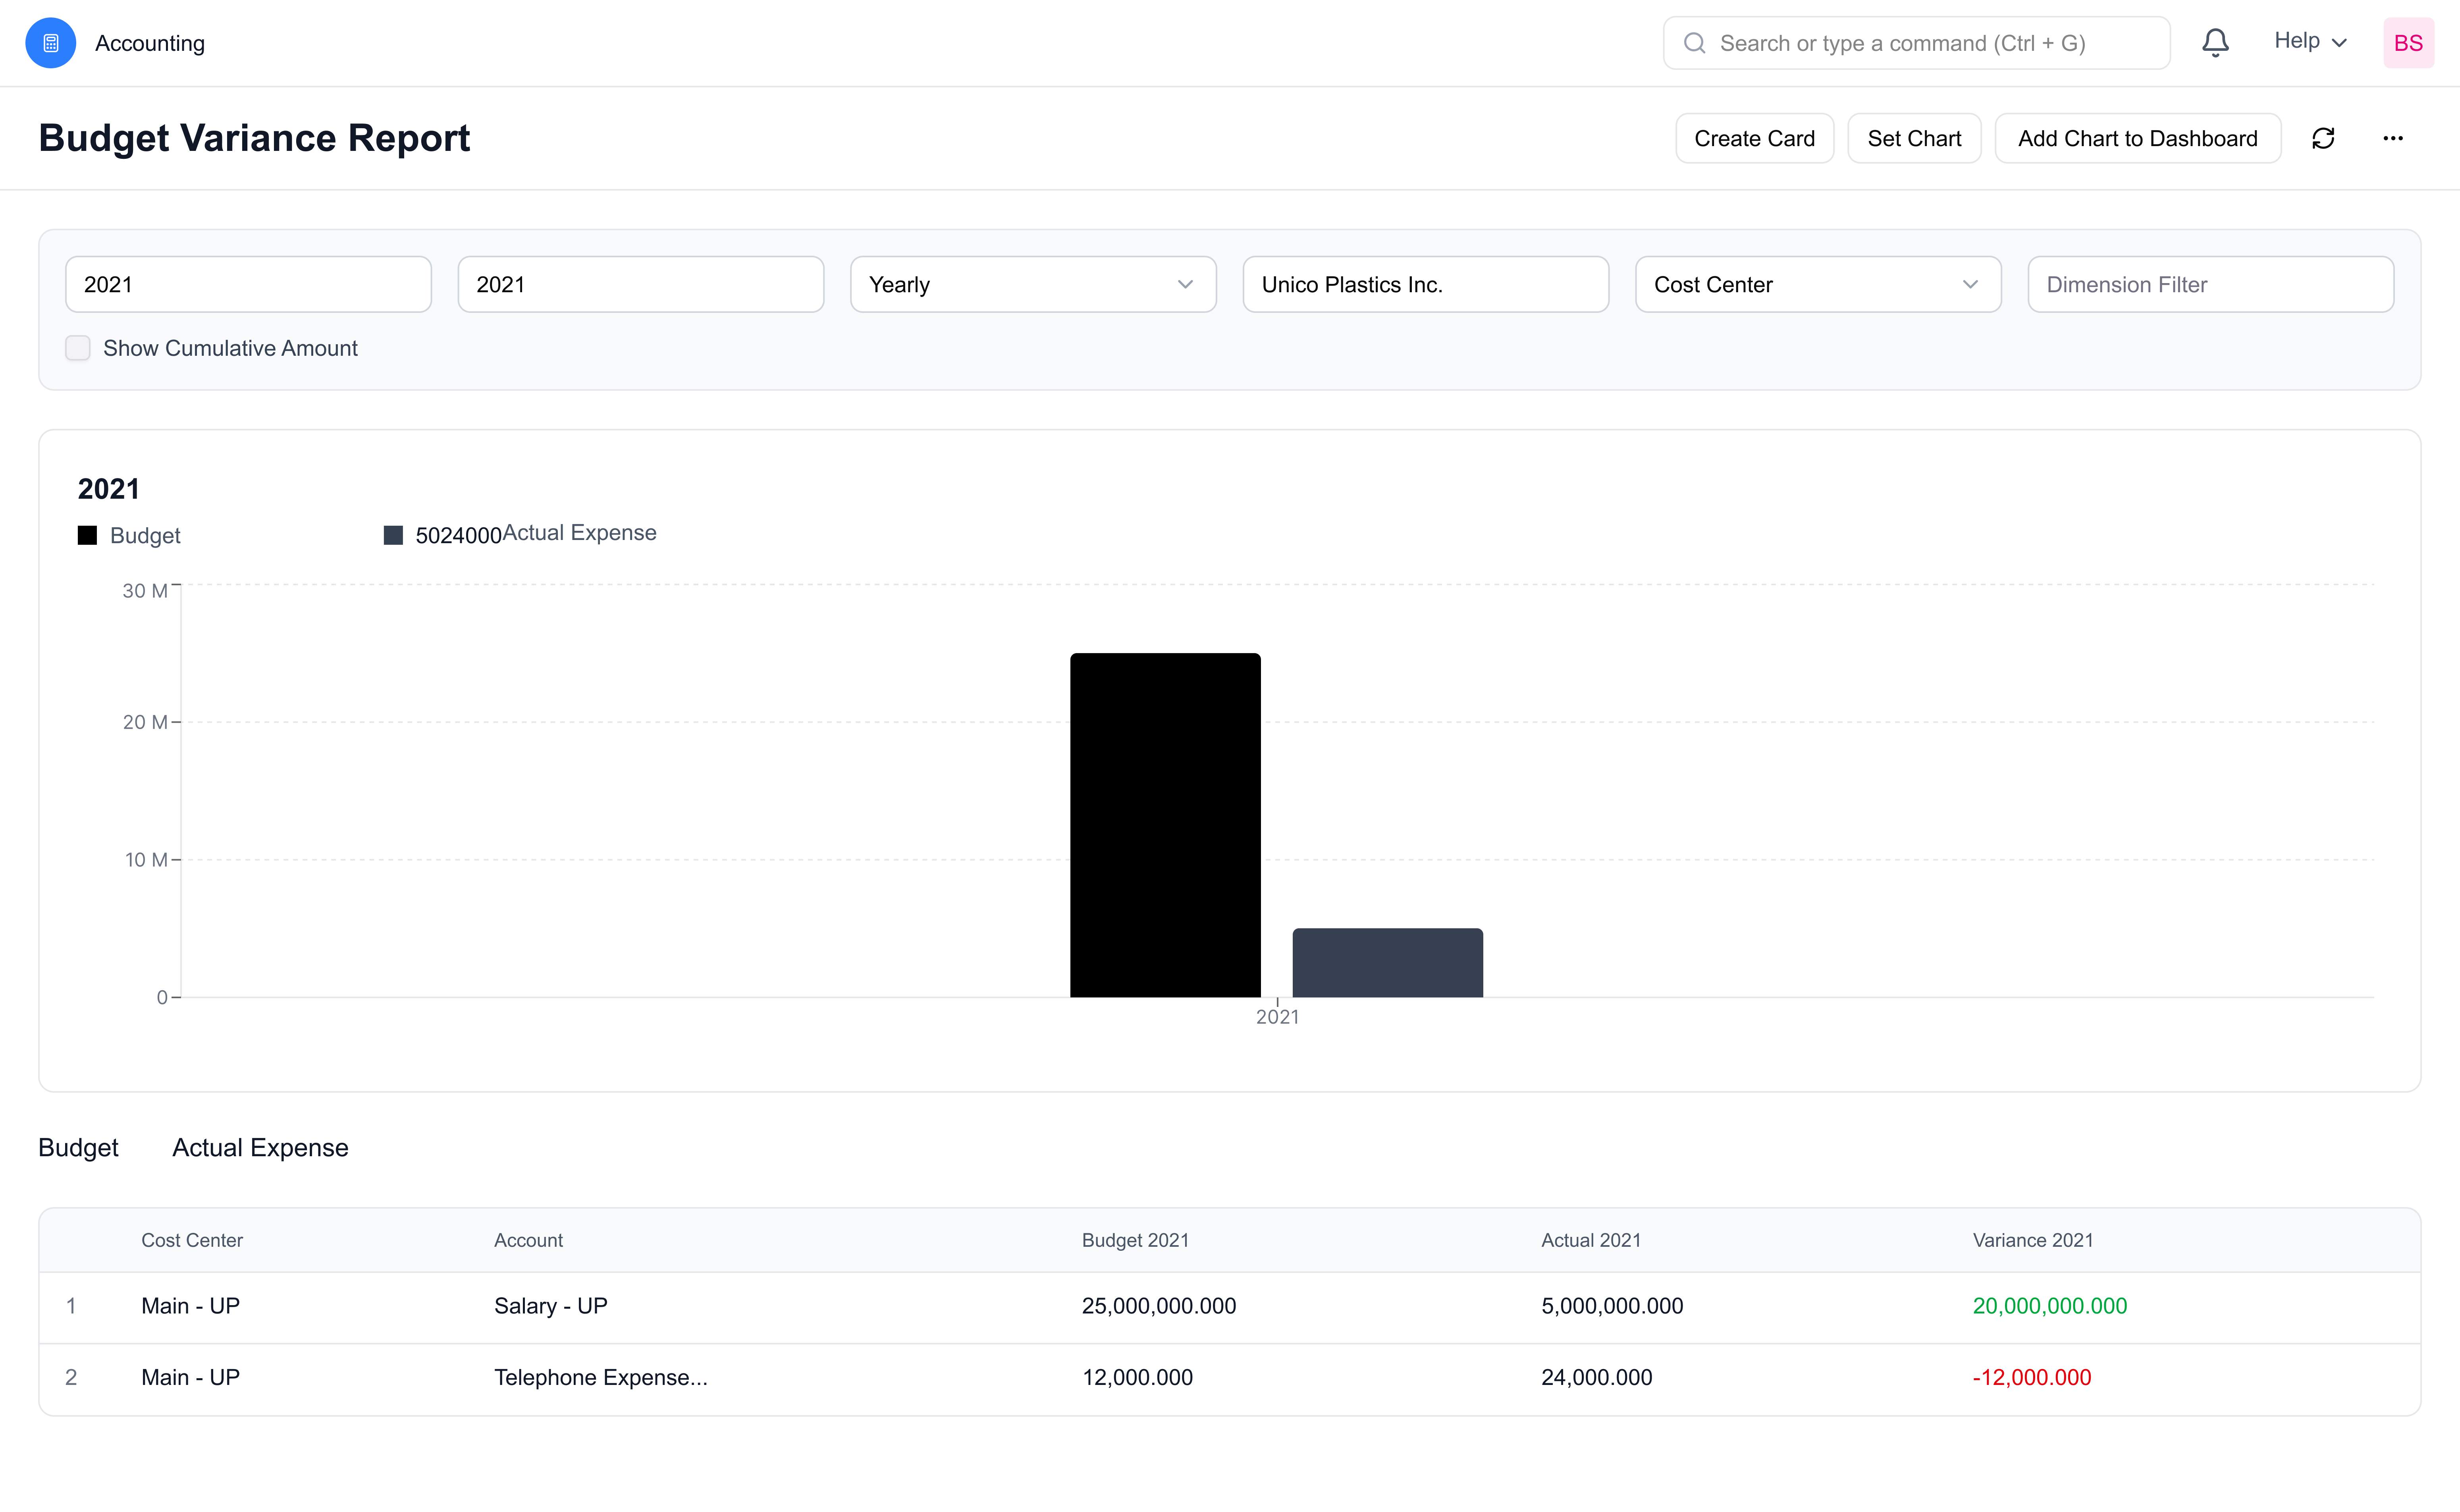This screenshot has height=1512, width=2460.
Task: Click the 12,000.000 budget cell
Action: [x=1137, y=1378]
